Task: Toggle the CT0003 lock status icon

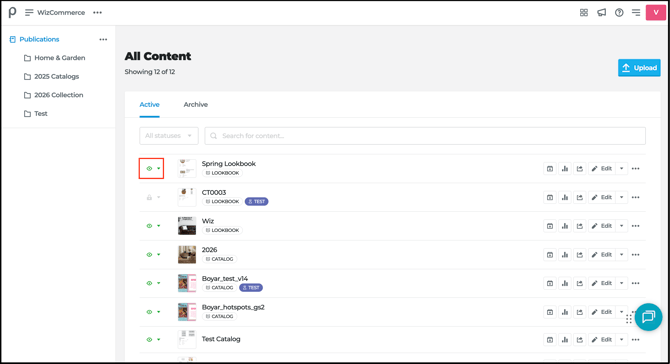Action: pyautogui.click(x=149, y=197)
